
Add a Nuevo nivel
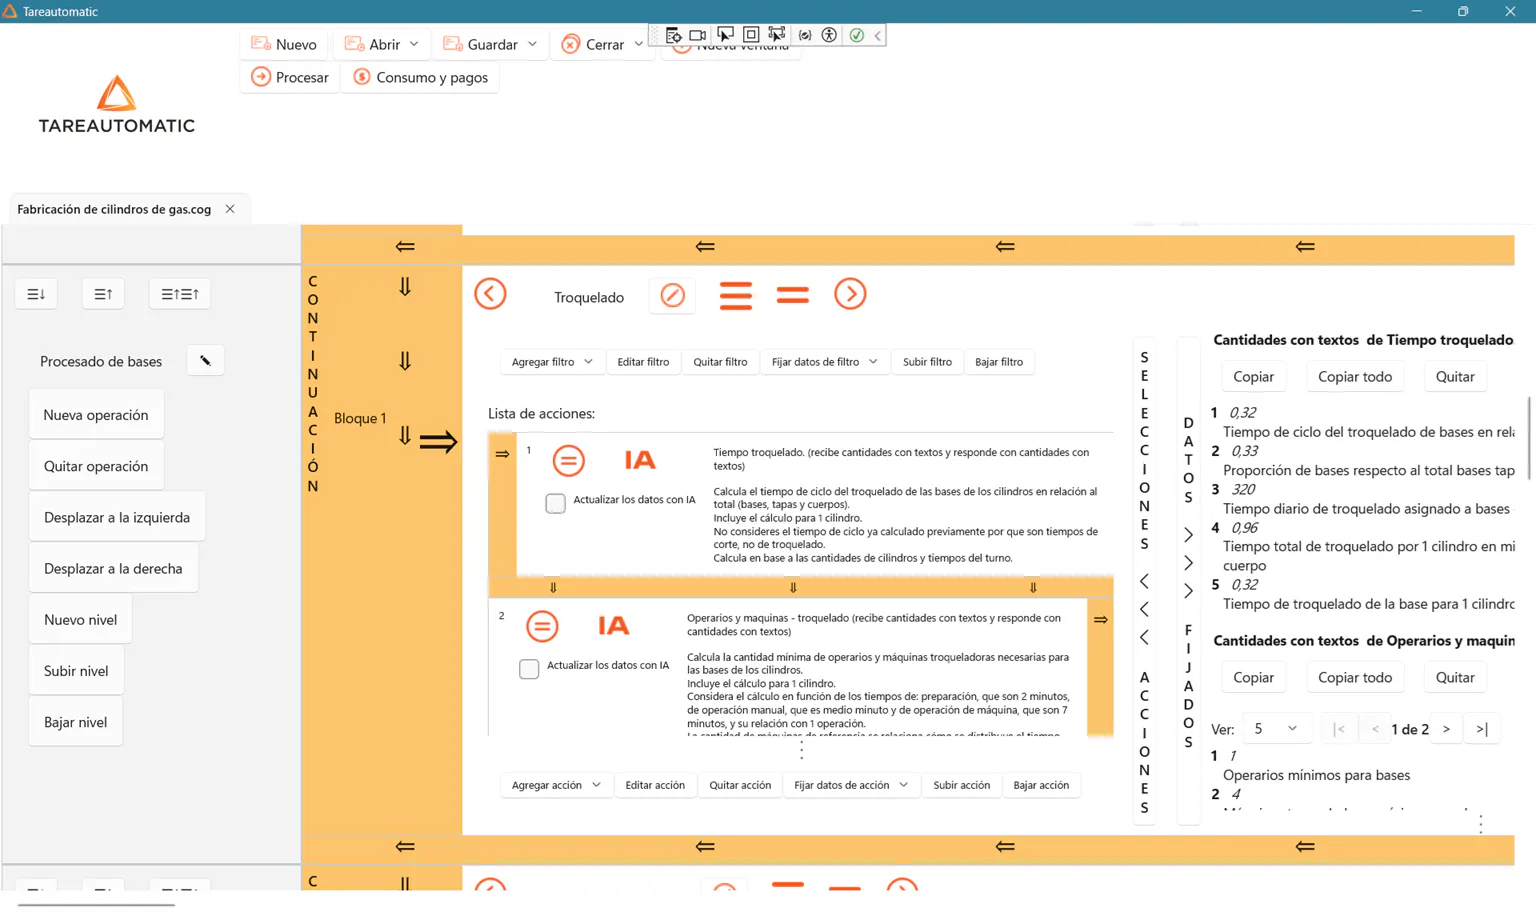[x=80, y=620]
